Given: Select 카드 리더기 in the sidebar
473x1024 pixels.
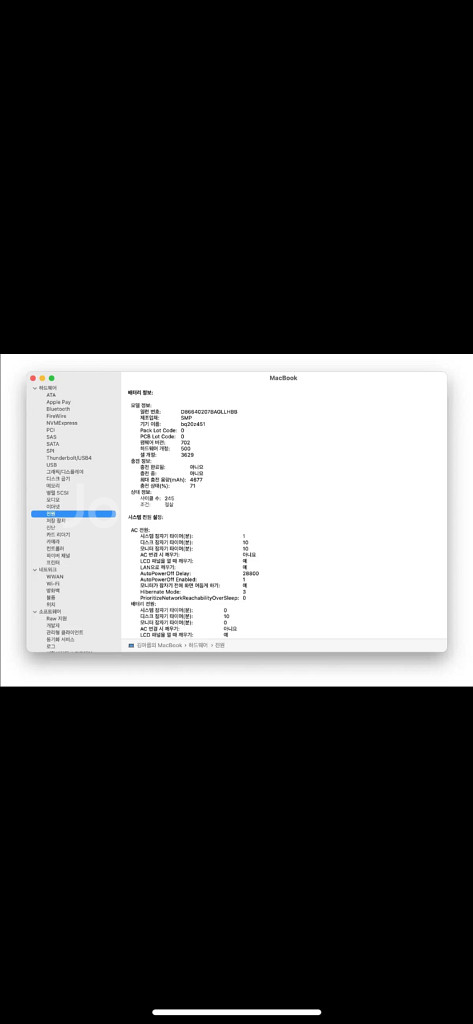Looking at the screenshot, I should tap(58, 535).
